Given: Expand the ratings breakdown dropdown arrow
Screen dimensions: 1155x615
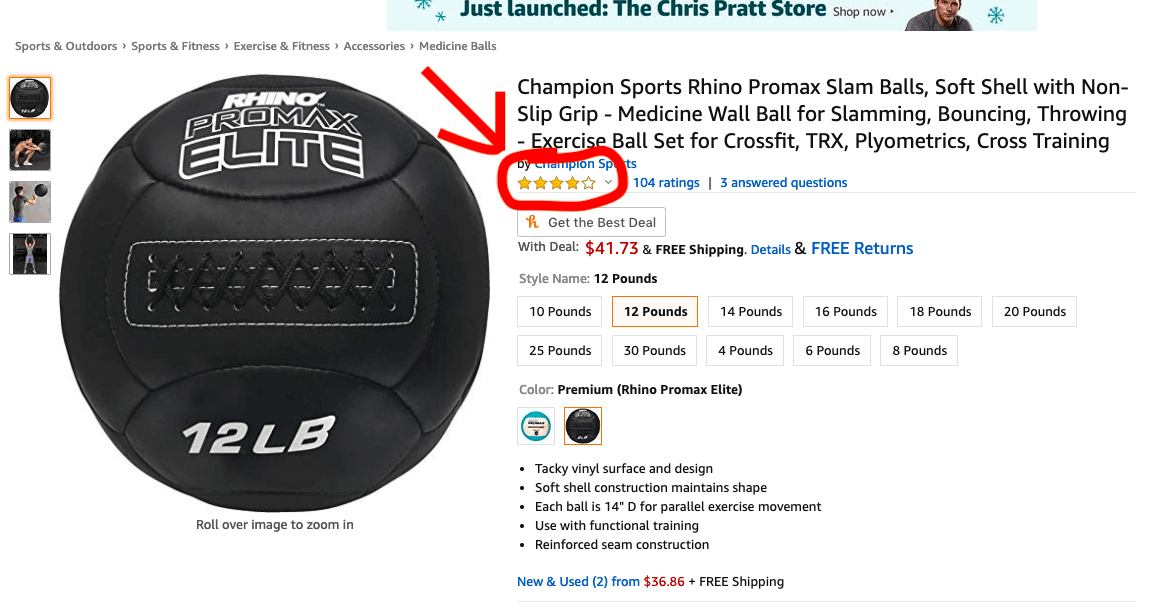Looking at the screenshot, I should coord(608,183).
